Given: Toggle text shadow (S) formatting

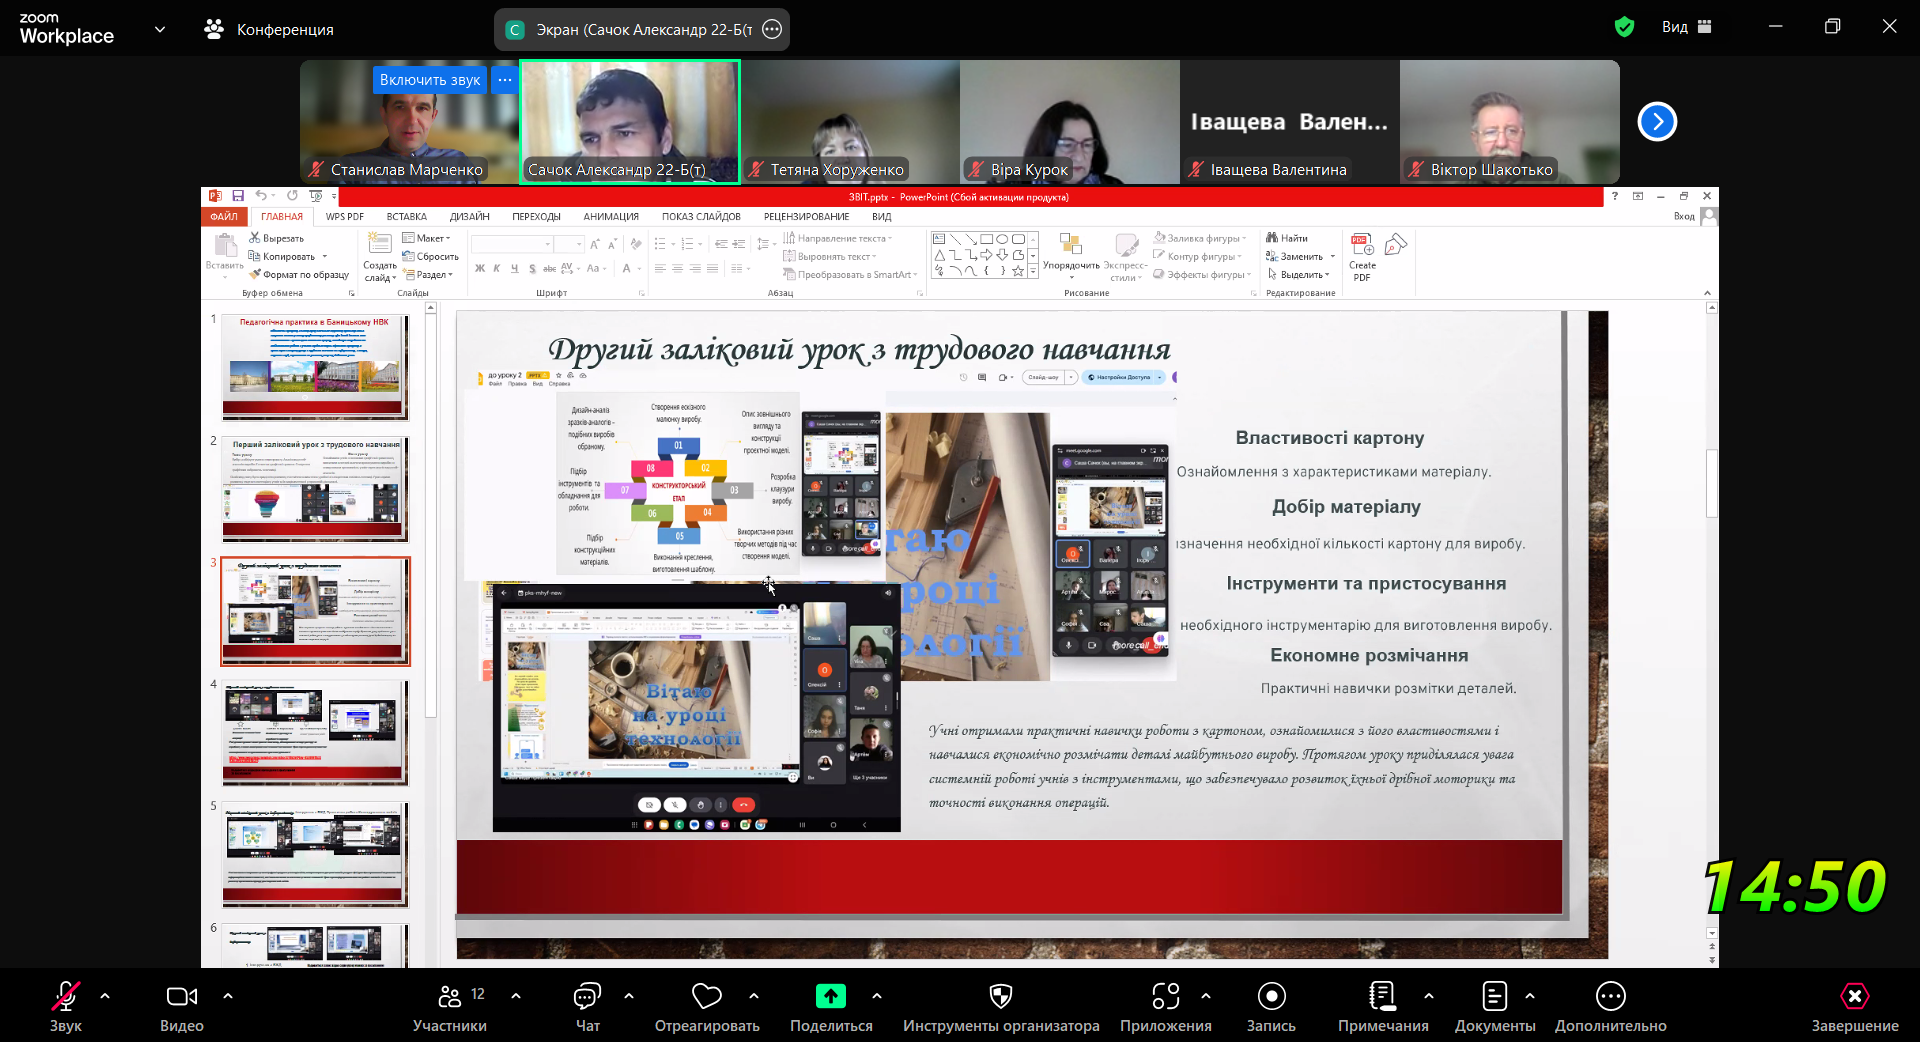Looking at the screenshot, I should coord(532,268).
